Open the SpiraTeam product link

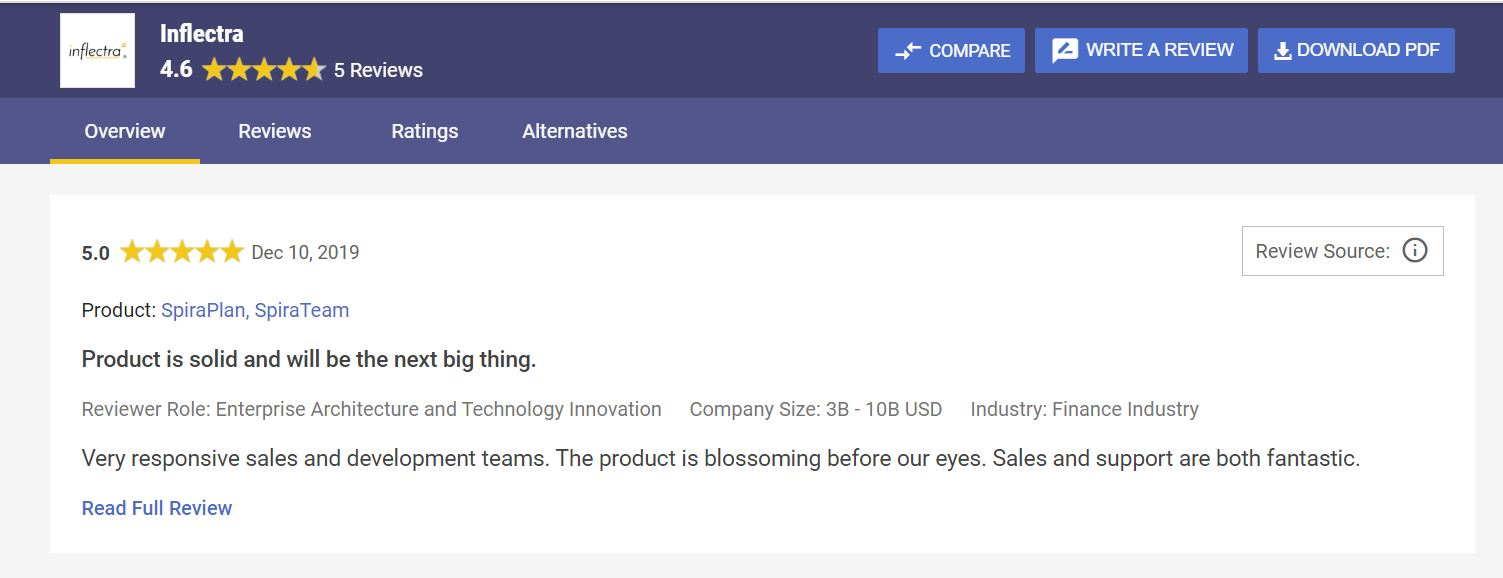(x=302, y=310)
